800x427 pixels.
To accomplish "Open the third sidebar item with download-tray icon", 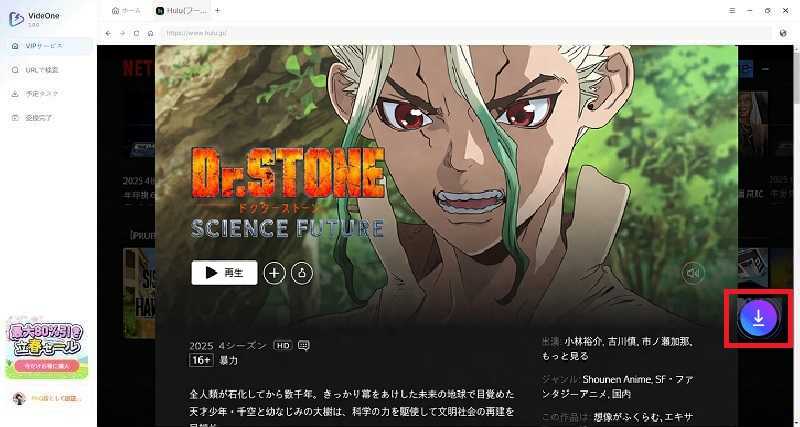I will point(47,94).
